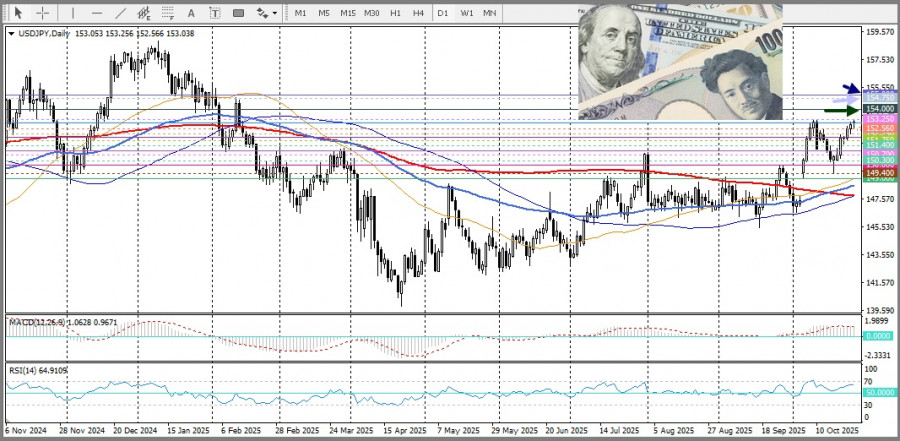Click the MACD 0.0000 level label

click(x=878, y=336)
